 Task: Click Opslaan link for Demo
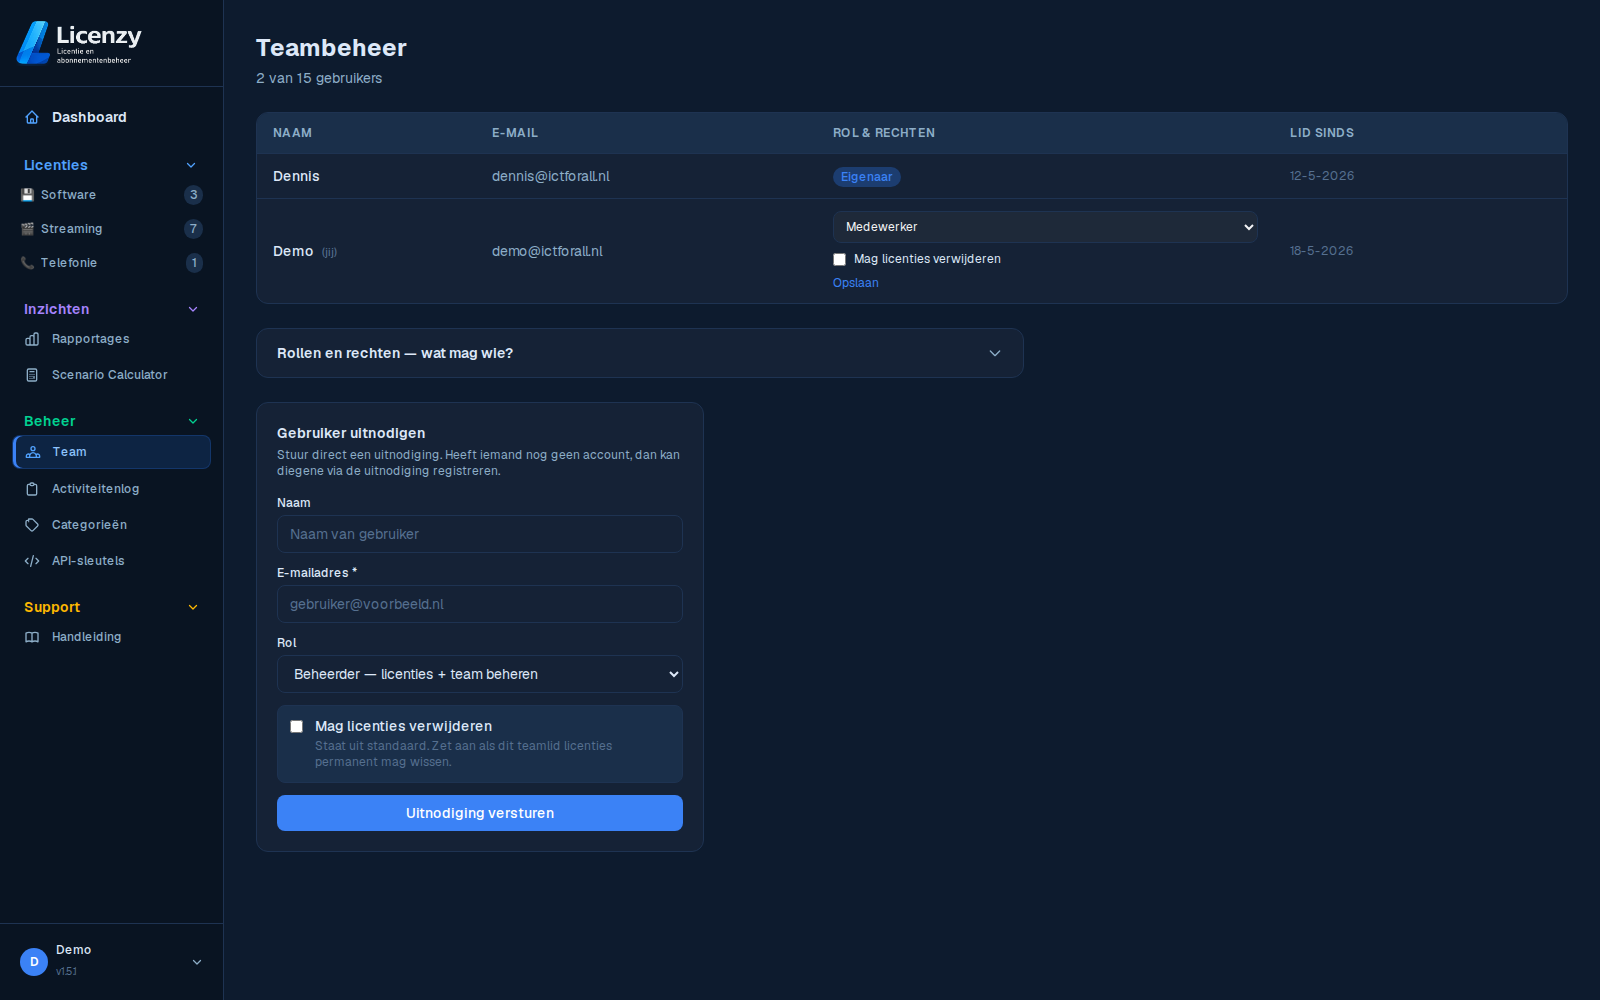856,283
